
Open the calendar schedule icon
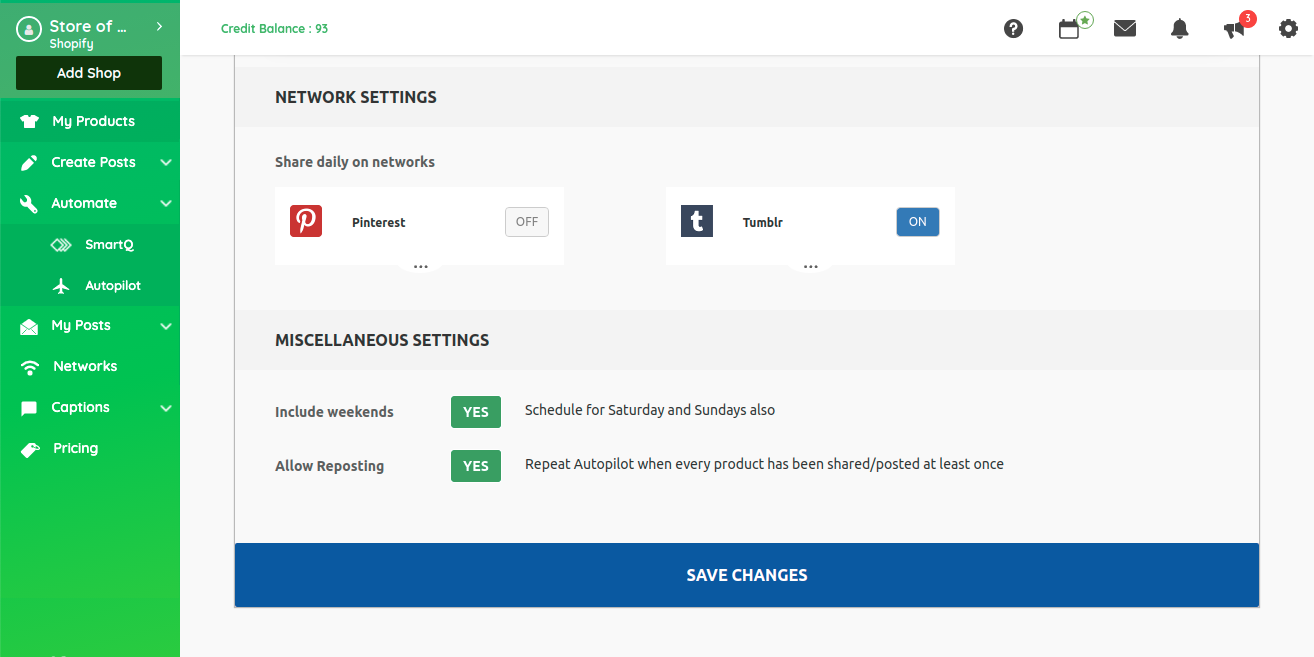click(x=1069, y=29)
